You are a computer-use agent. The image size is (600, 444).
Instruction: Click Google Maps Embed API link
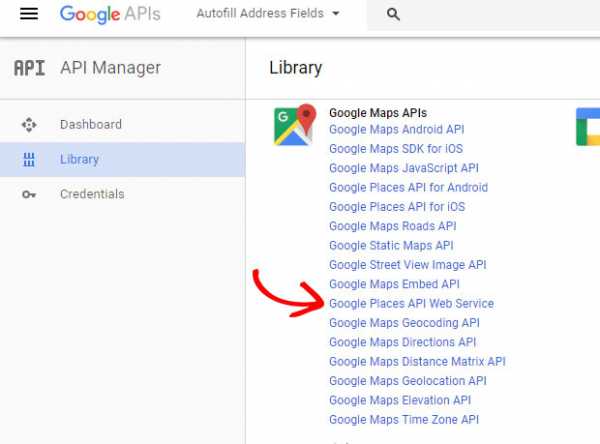click(x=394, y=284)
